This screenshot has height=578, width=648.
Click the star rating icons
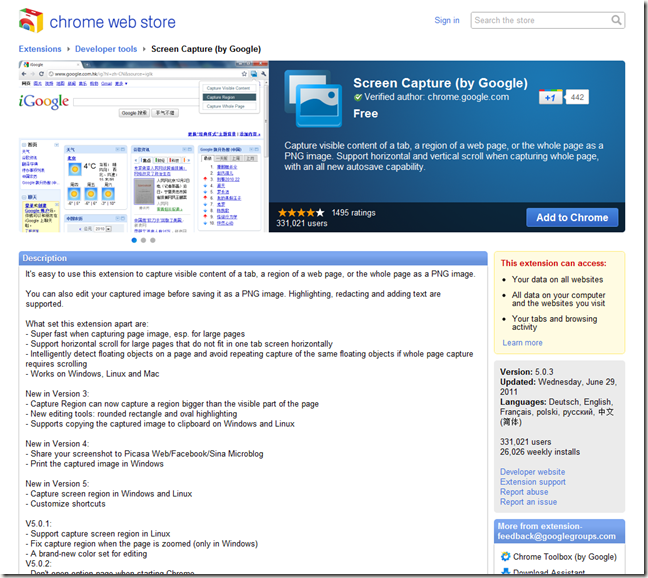(x=301, y=212)
